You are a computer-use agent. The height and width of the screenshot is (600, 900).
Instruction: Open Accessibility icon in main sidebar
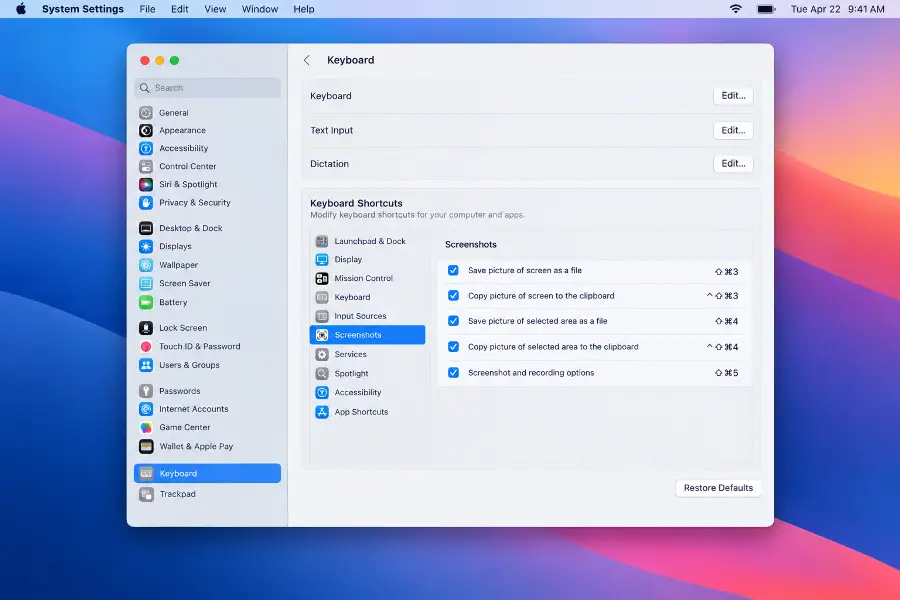pos(146,148)
